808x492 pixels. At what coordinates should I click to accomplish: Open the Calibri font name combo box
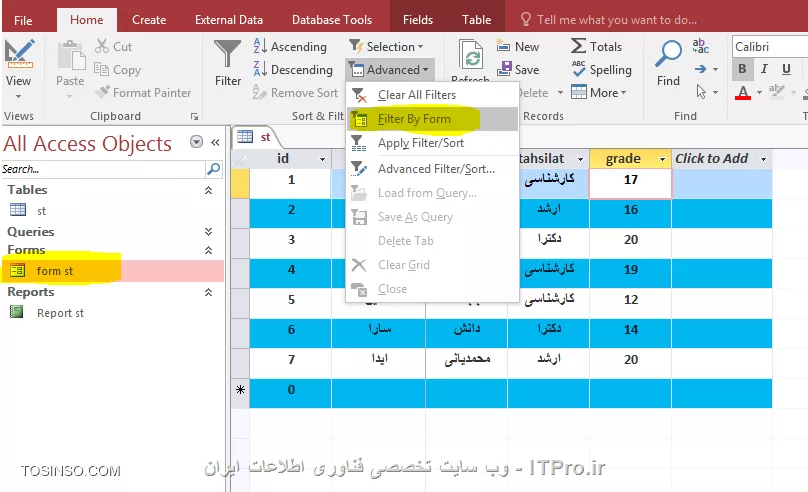(x=770, y=47)
